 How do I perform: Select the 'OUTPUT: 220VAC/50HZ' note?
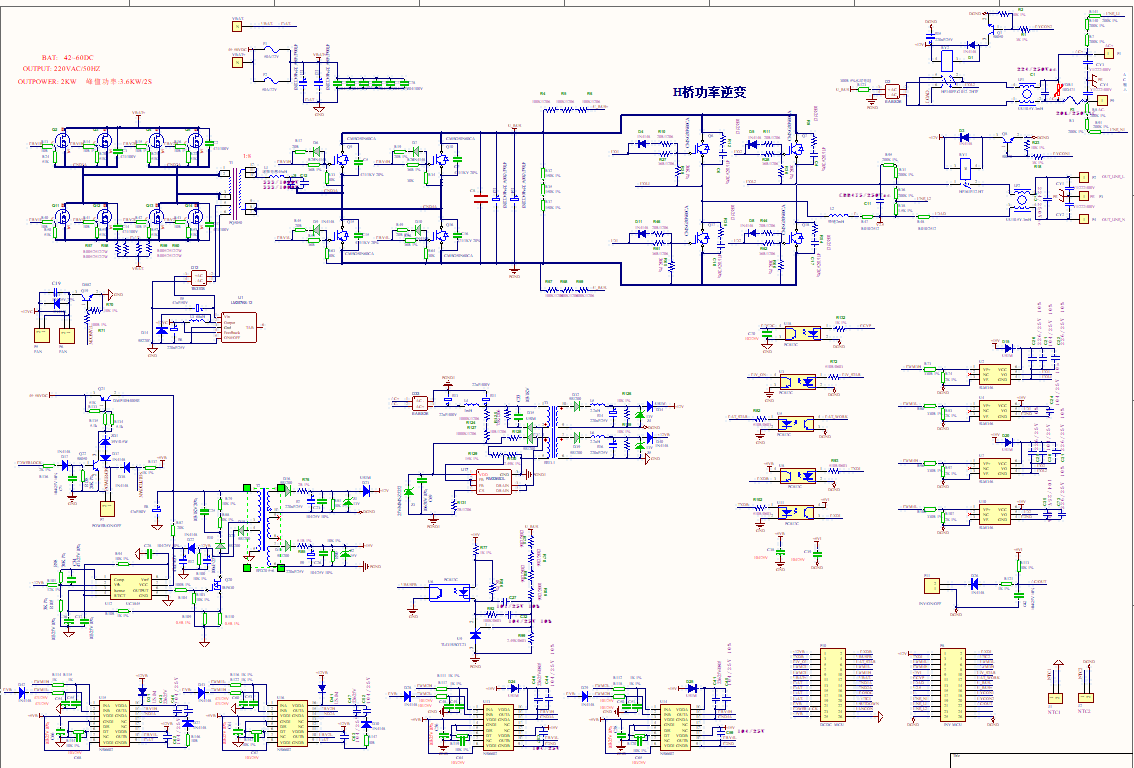(61, 68)
